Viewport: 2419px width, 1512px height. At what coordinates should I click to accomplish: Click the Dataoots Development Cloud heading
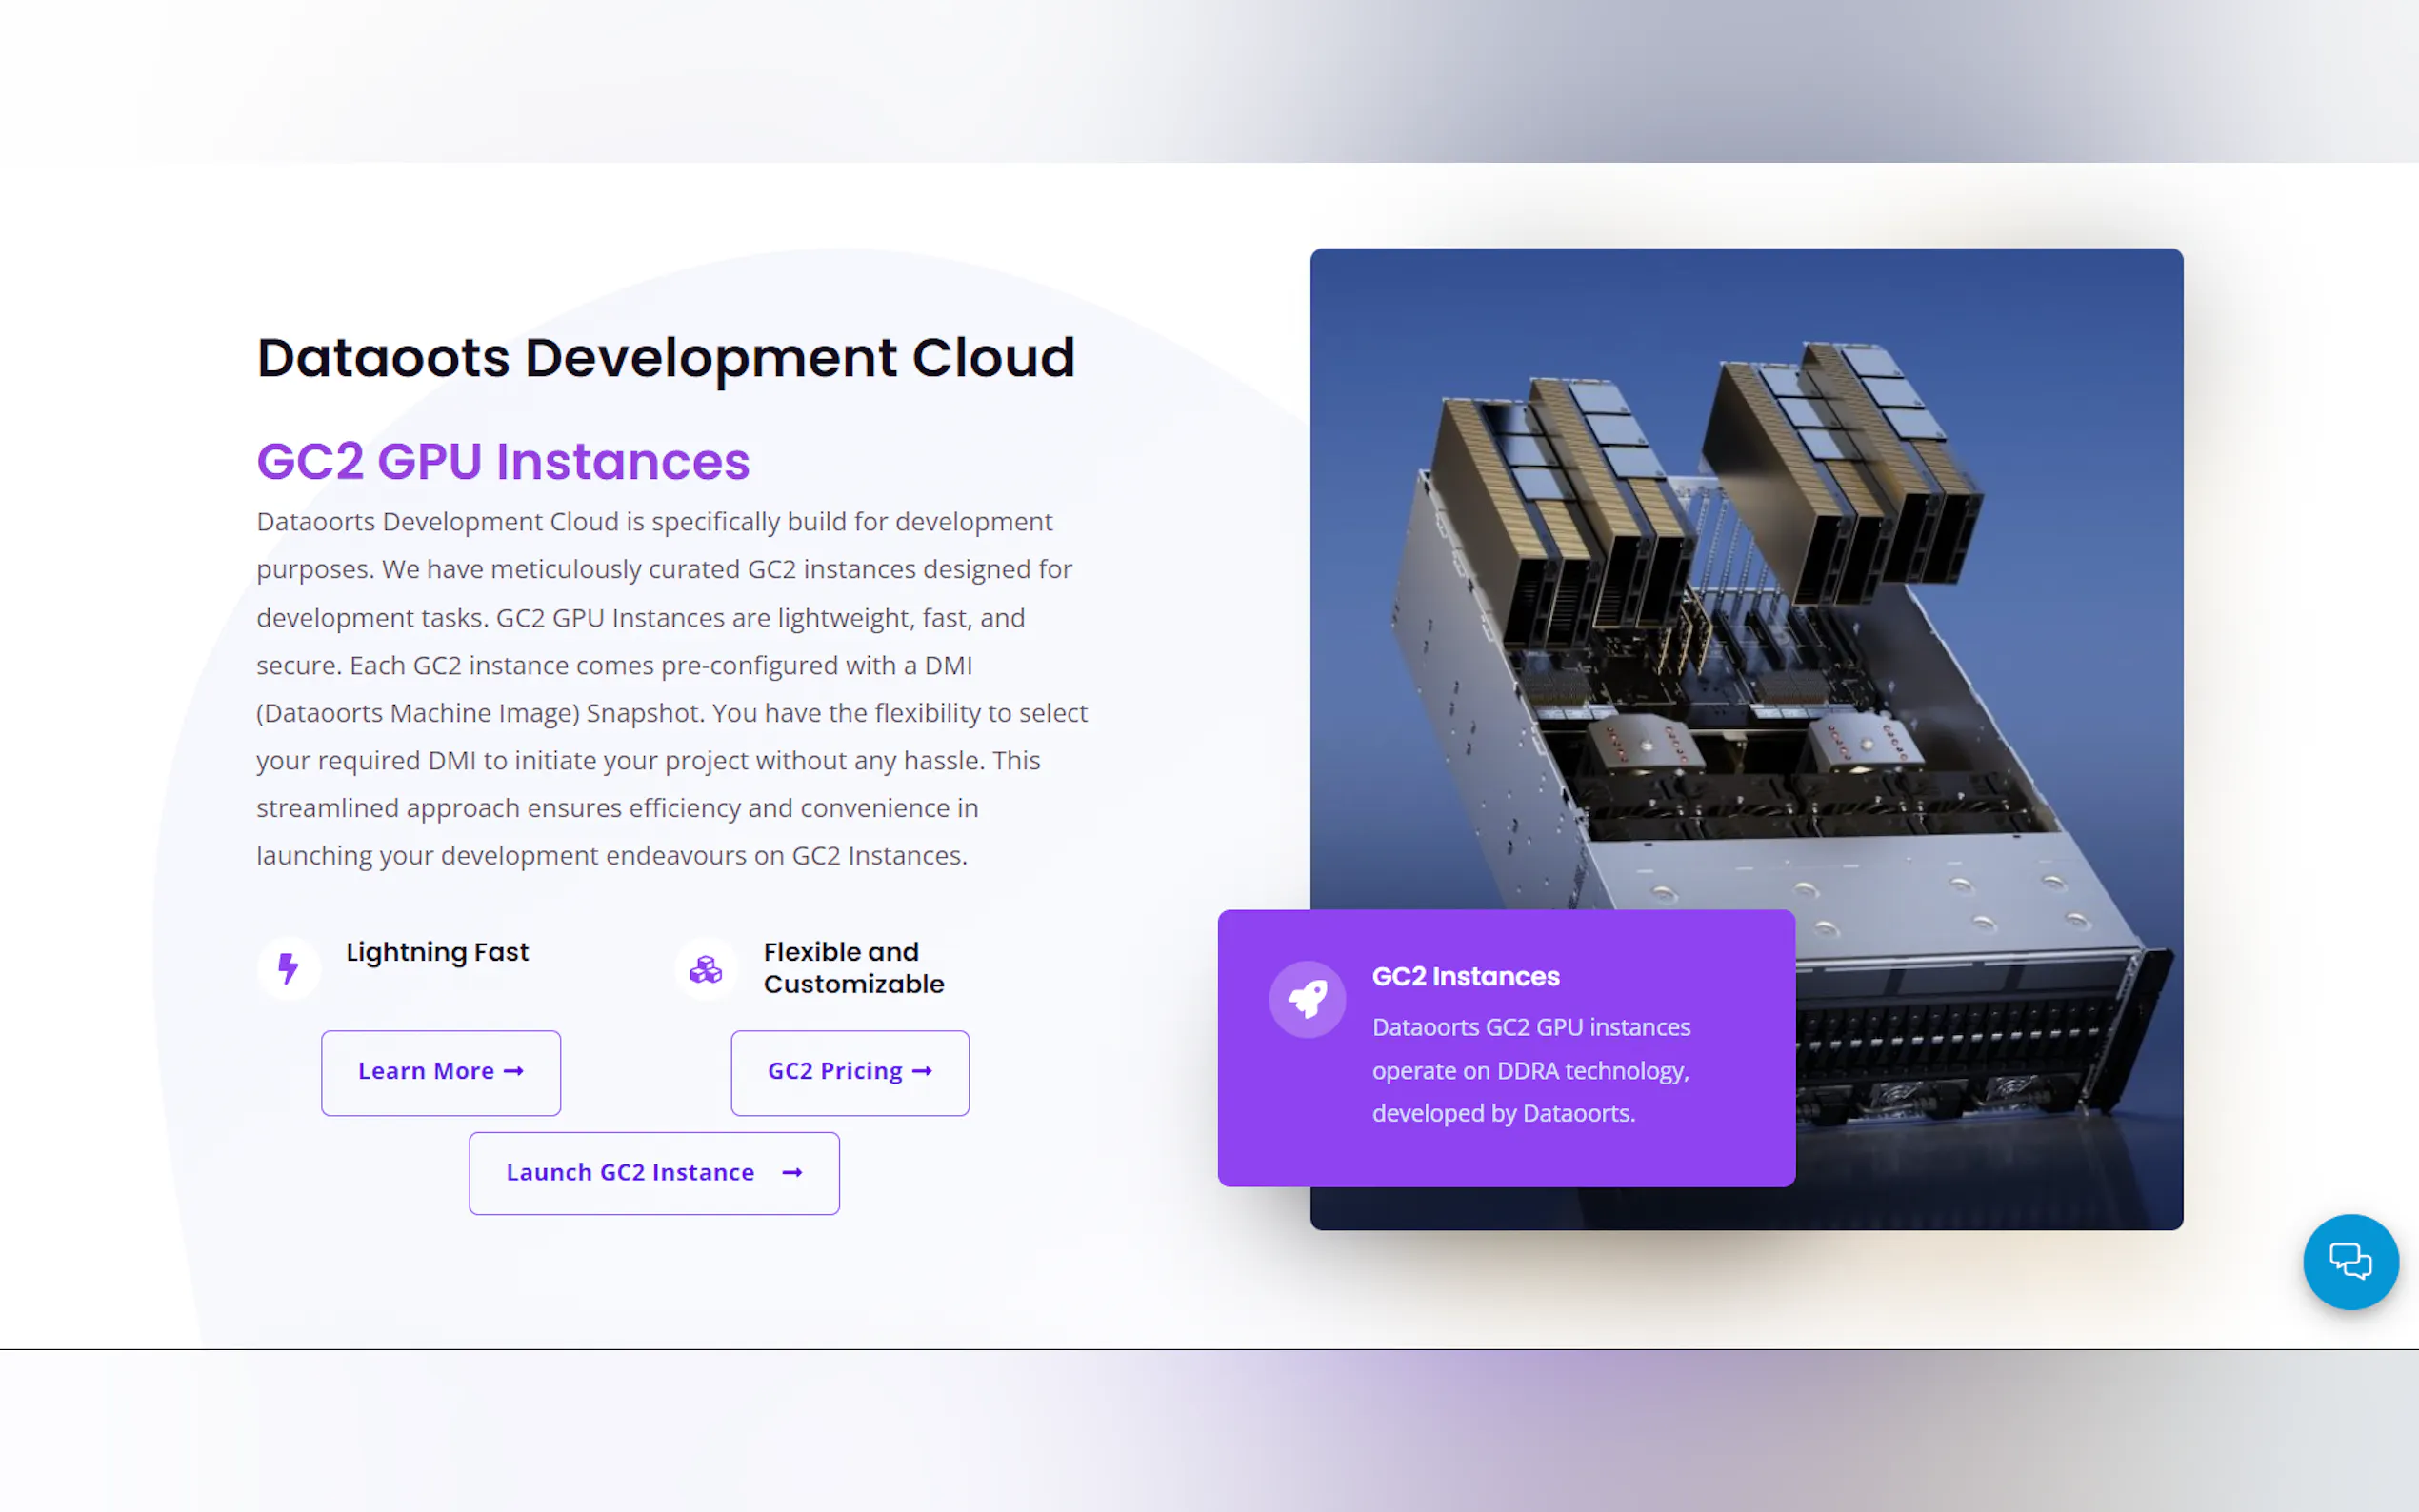coord(665,358)
